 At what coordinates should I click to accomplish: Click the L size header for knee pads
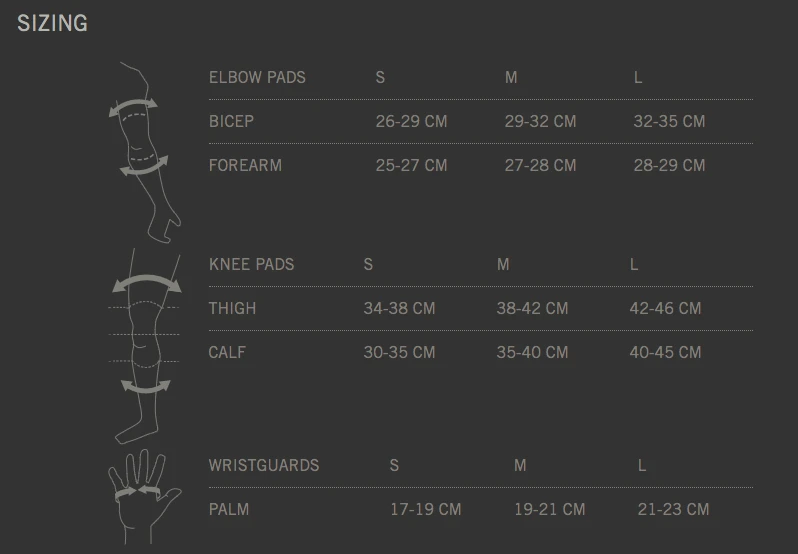634,264
